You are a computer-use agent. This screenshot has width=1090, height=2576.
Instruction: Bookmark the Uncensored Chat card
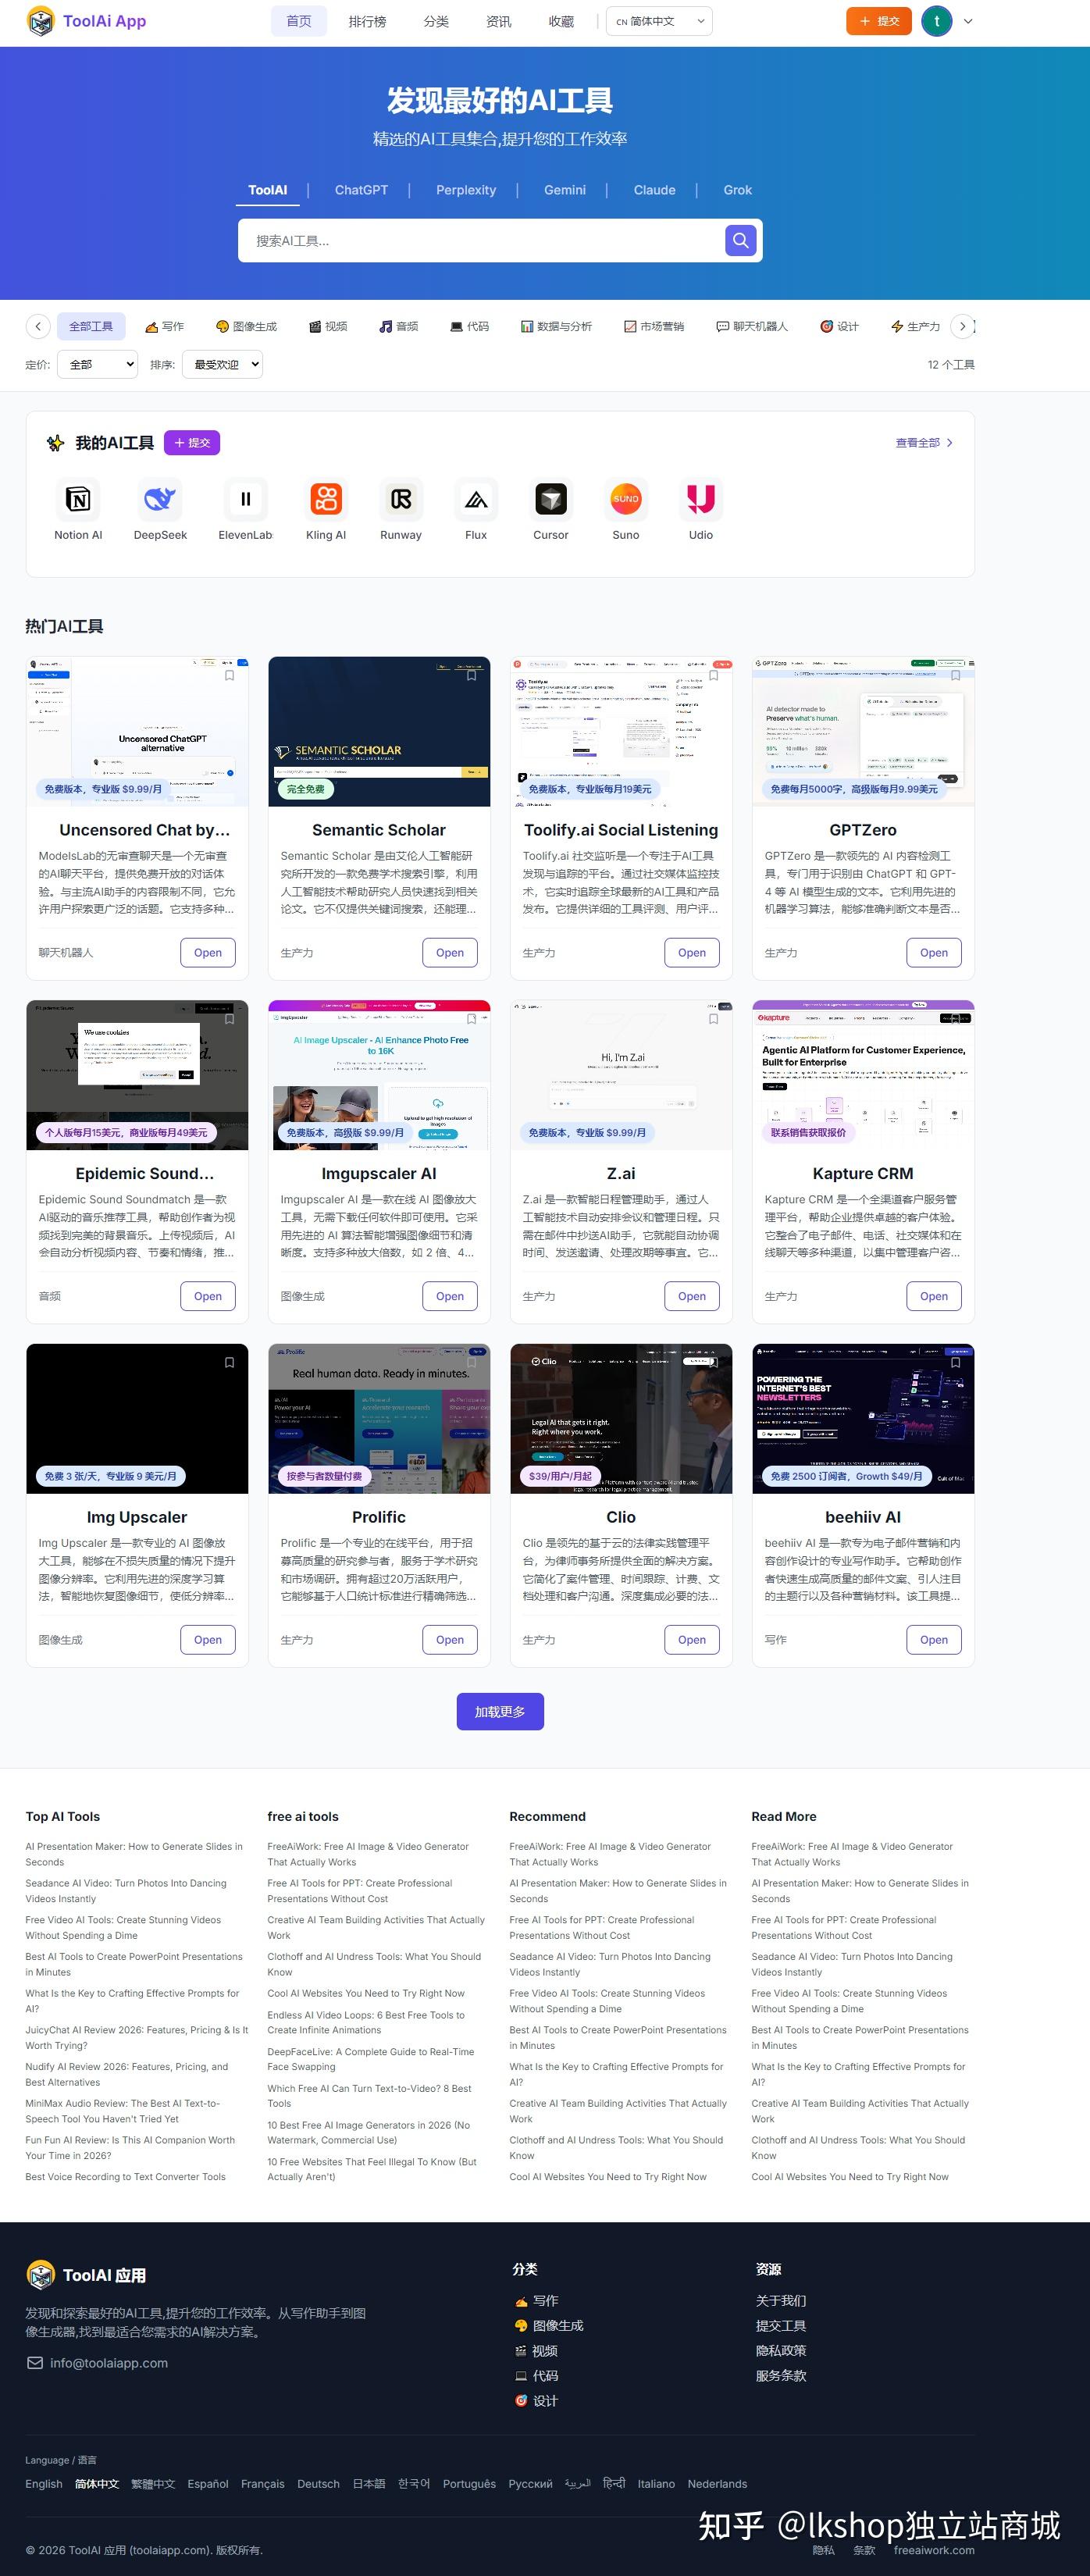(x=229, y=675)
